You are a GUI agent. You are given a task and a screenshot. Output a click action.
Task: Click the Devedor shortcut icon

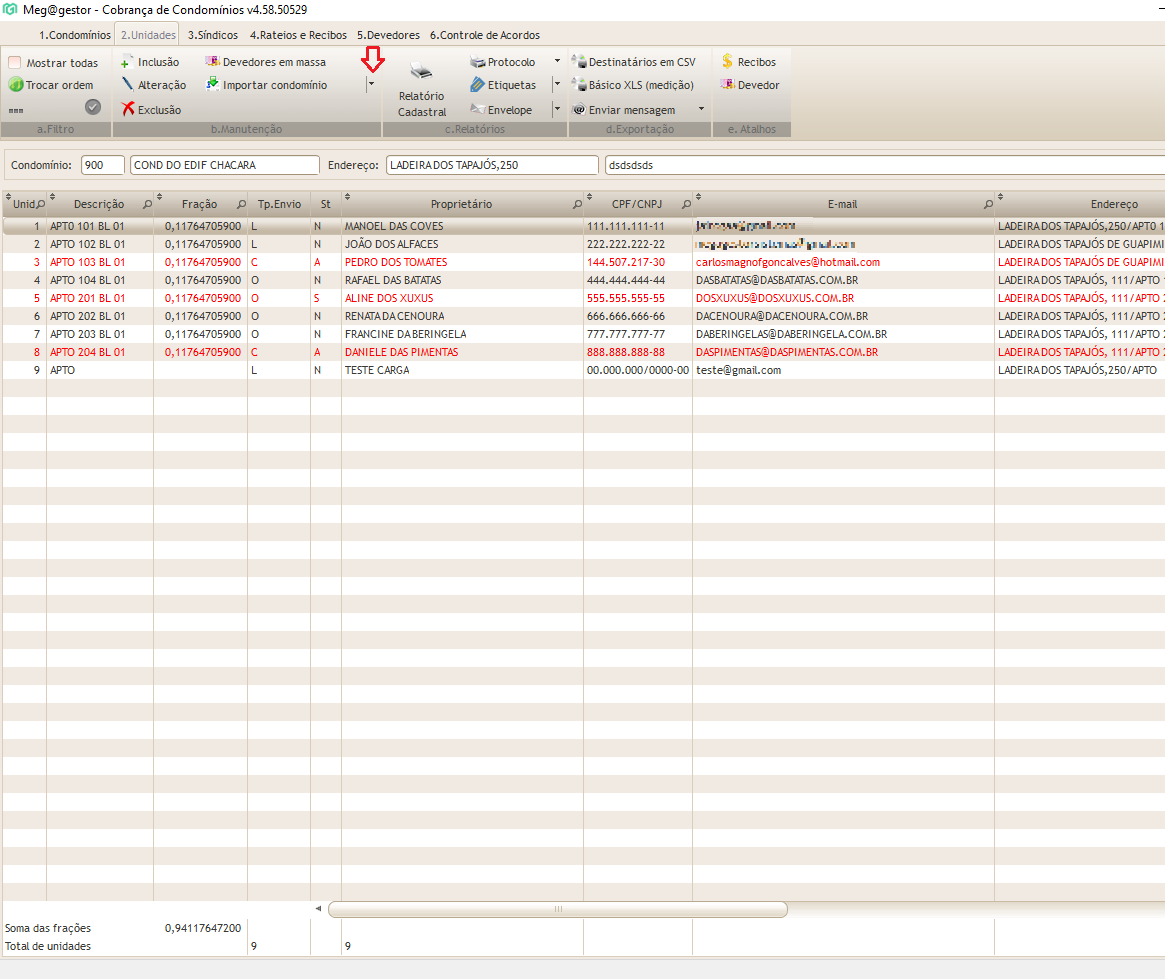click(x=727, y=85)
